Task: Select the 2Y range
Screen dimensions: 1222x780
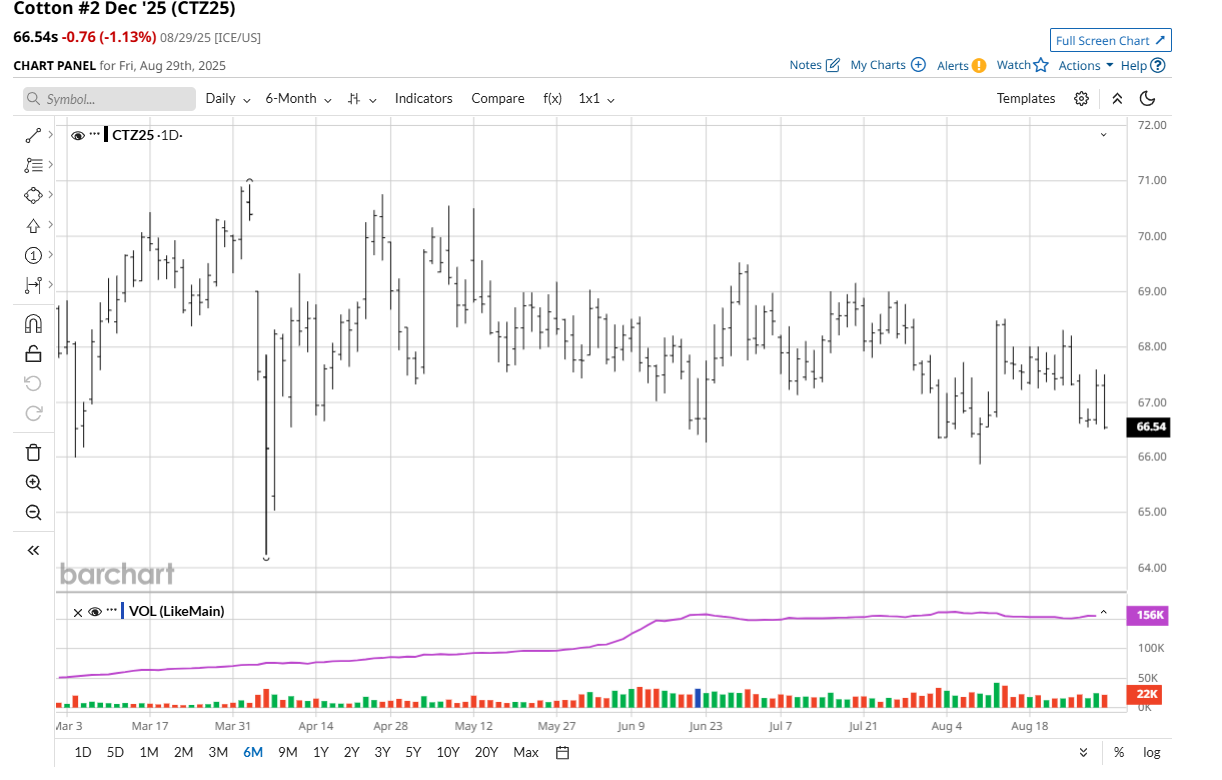Action: (351, 752)
